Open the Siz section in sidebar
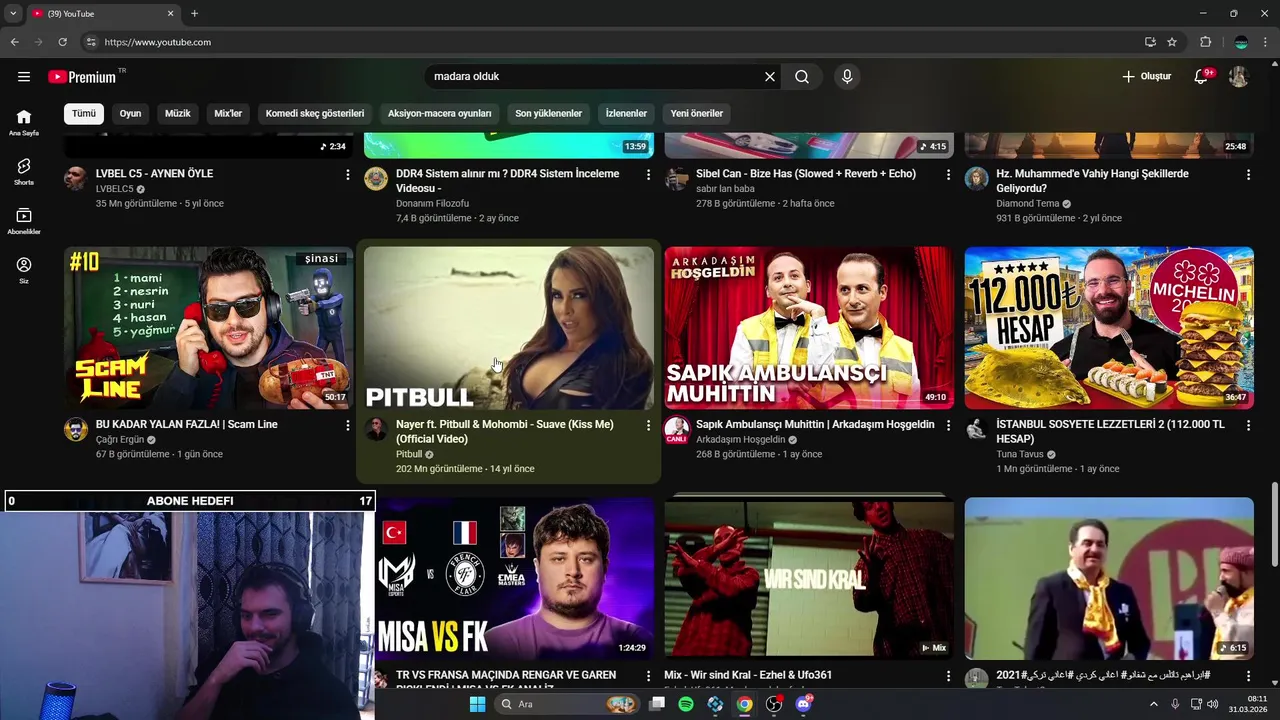This screenshot has width=1280, height=720. point(24,271)
